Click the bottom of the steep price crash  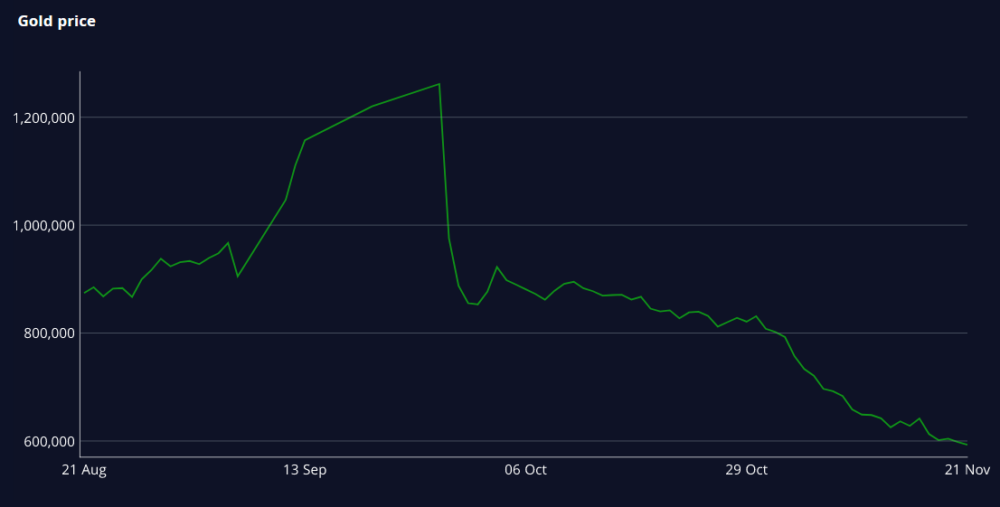click(x=477, y=304)
